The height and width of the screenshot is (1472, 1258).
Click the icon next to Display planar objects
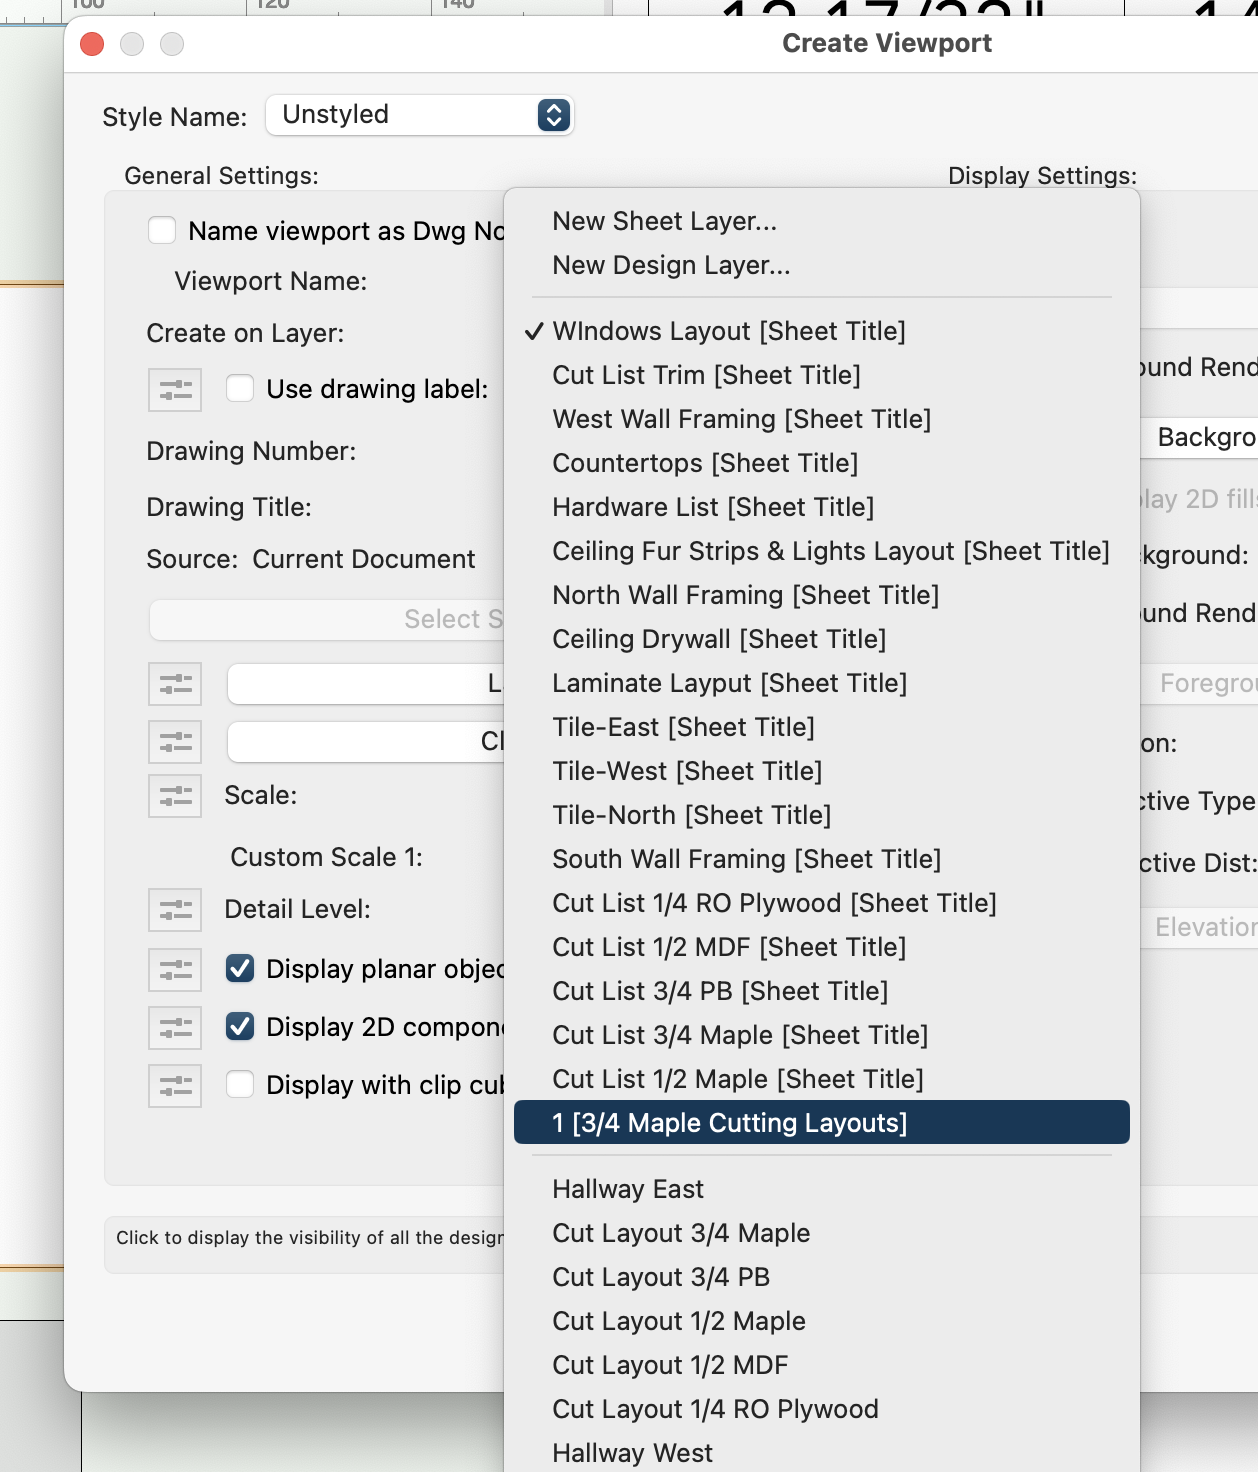(x=174, y=969)
